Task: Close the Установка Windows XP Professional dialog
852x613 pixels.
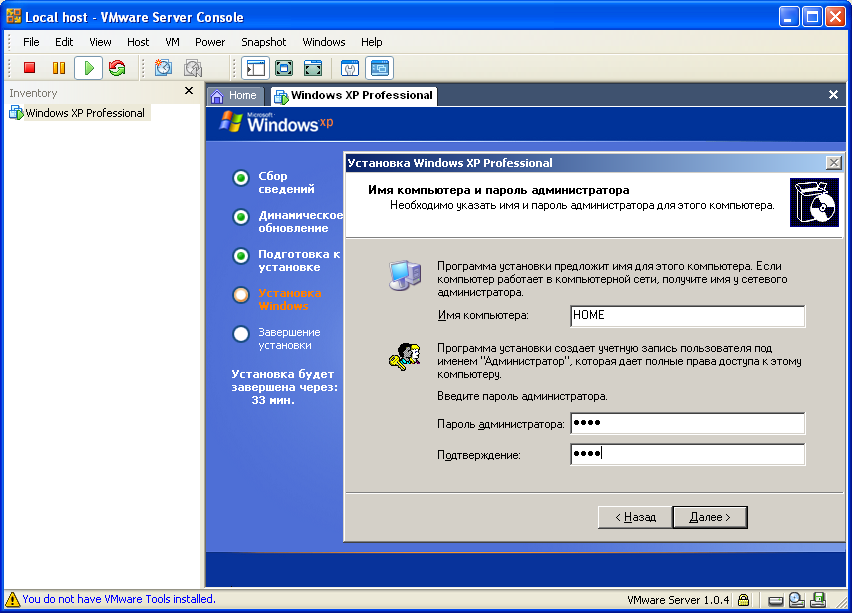Action: [834, 162]
